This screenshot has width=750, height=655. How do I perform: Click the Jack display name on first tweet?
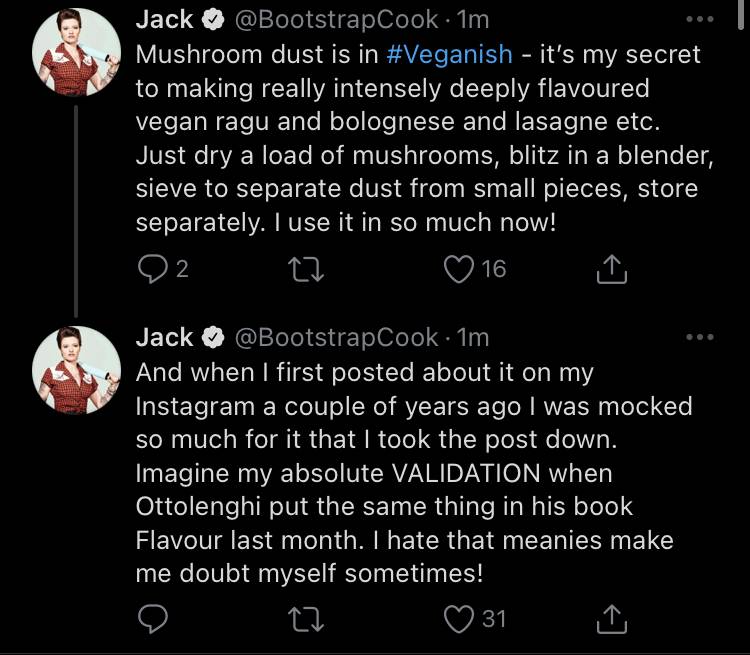tap(164, 20)
